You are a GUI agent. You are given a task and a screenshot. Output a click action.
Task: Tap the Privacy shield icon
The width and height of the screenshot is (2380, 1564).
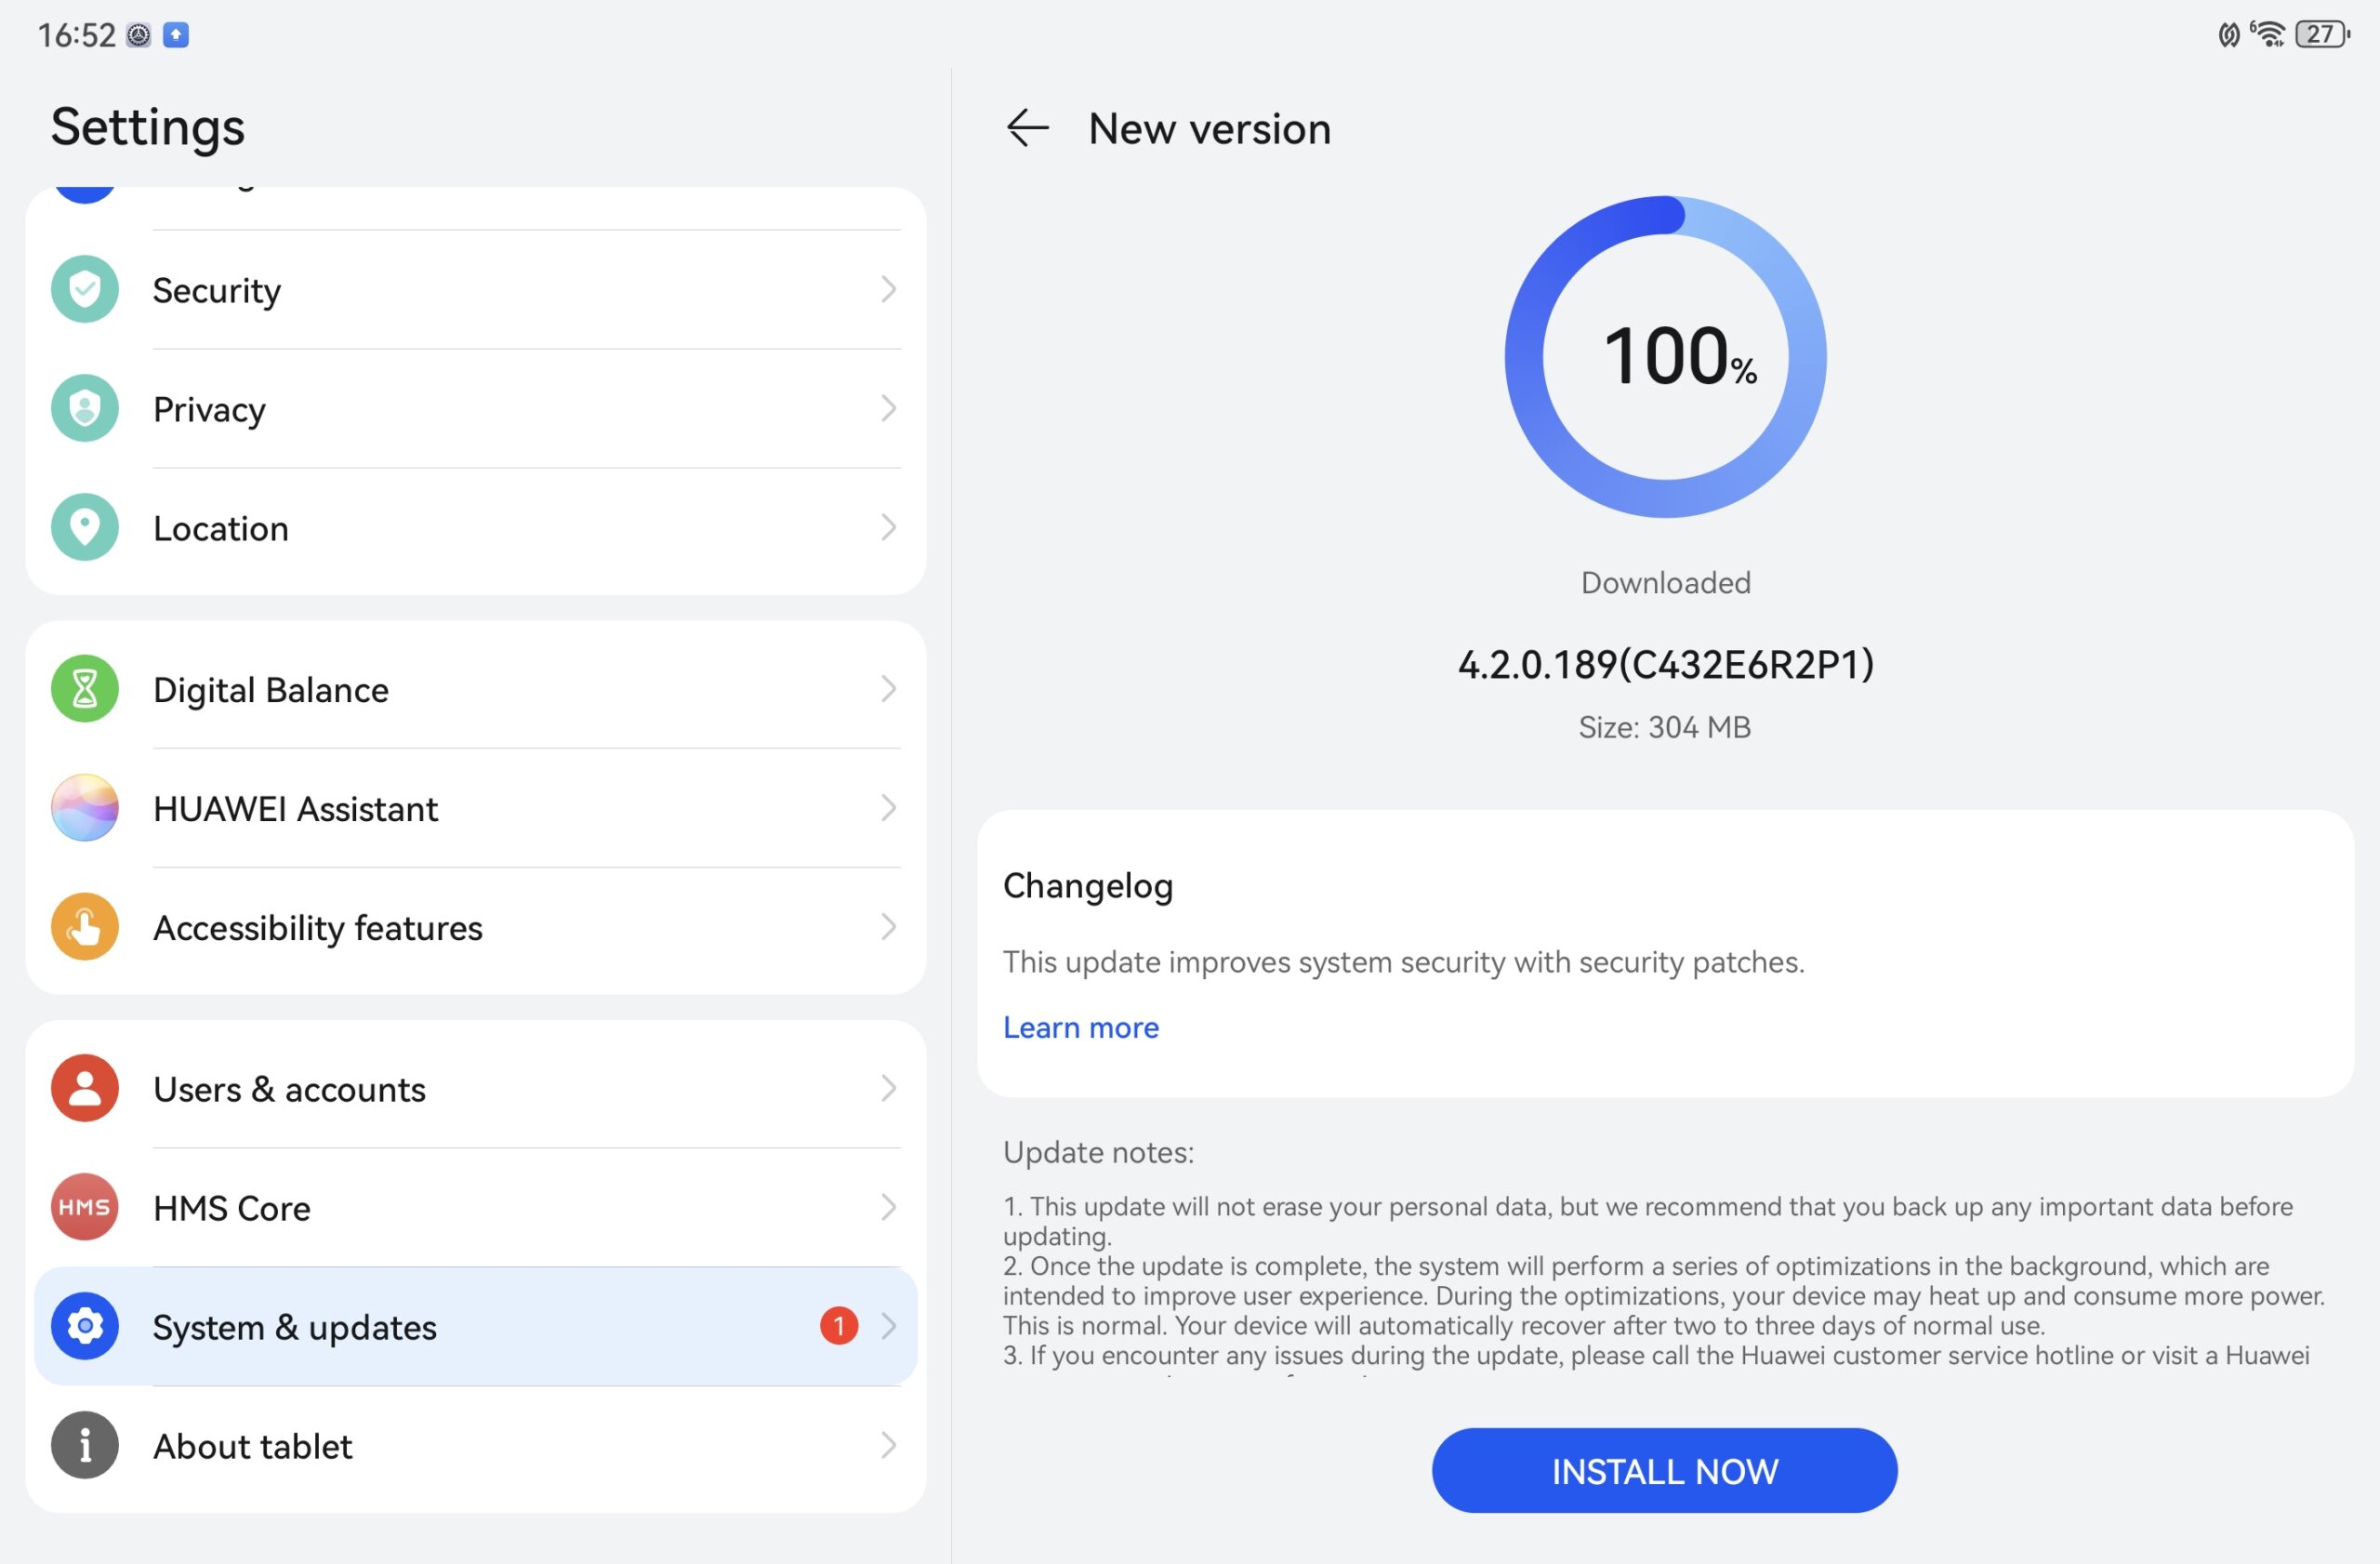85,409
